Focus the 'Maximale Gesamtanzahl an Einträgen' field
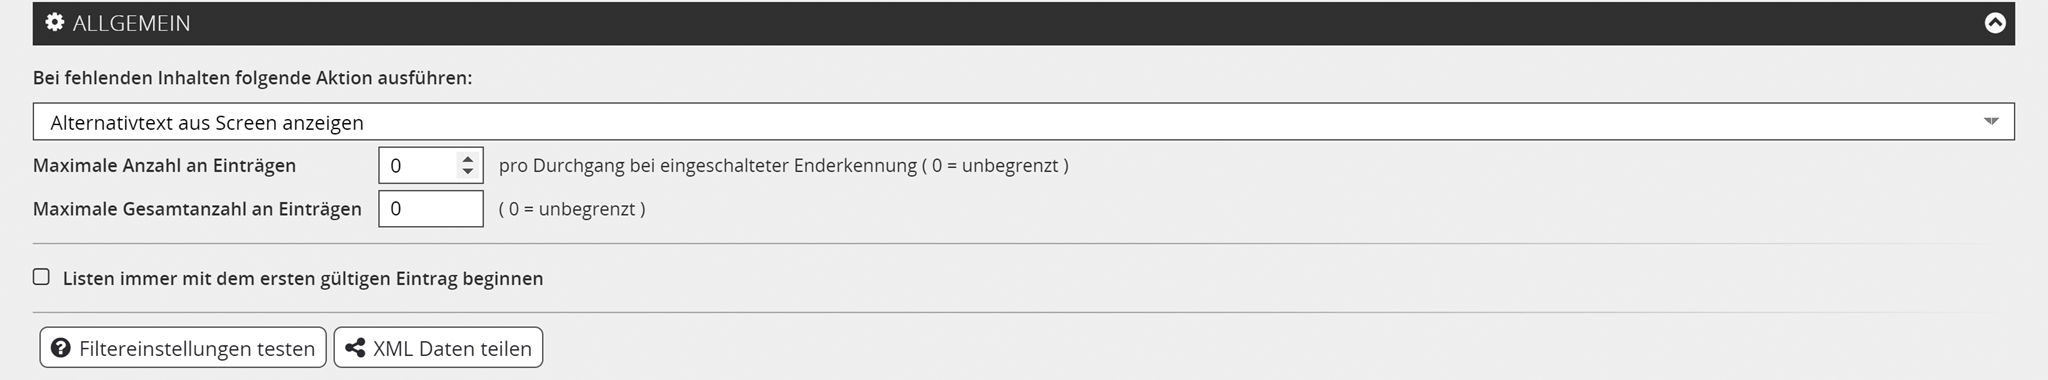Image resolution: width=2048 pixels, height=380 pixels. [430, 209]
